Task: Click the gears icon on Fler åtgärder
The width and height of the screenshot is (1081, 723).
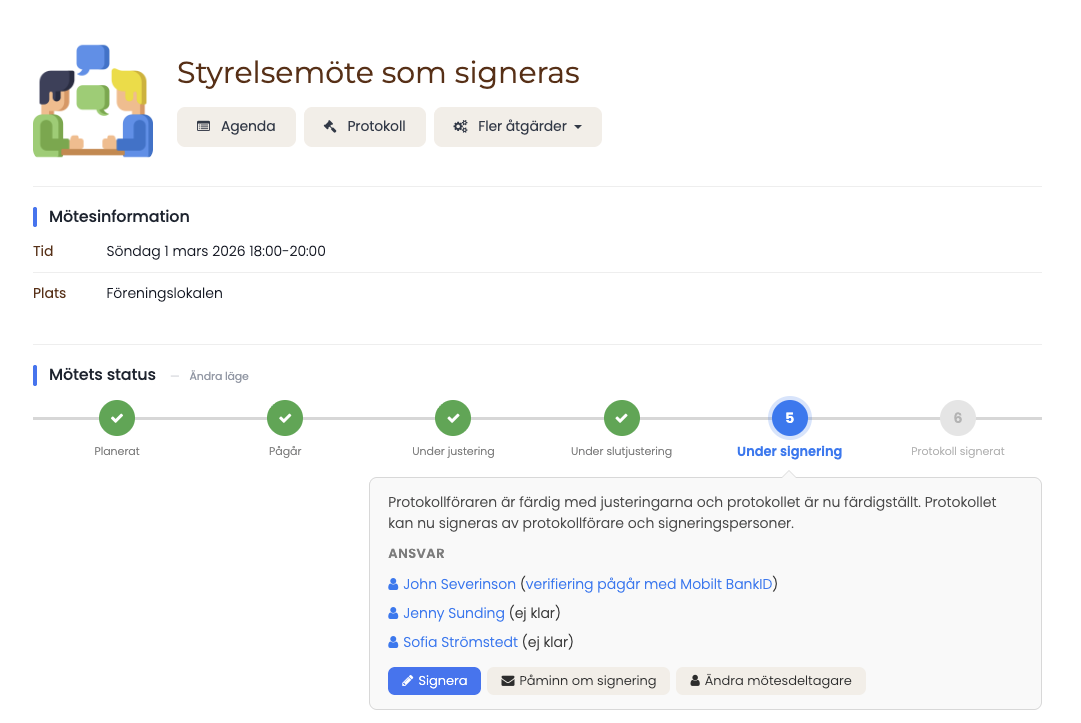Action: point(460,127)
